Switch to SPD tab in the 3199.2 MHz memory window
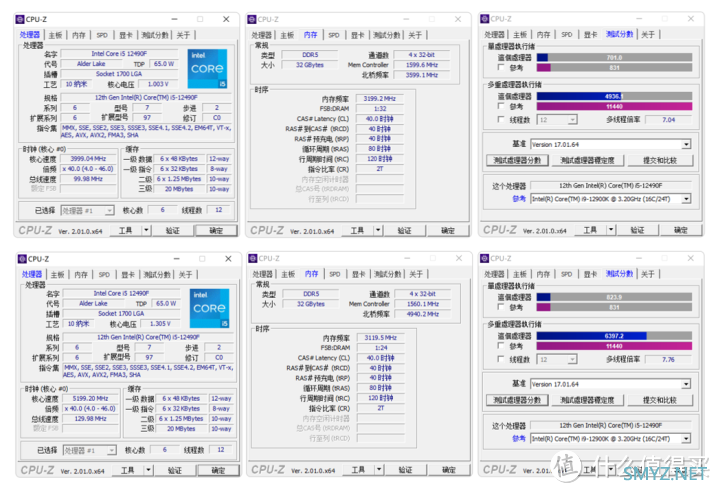720x493 pixels. coord(334,35)
